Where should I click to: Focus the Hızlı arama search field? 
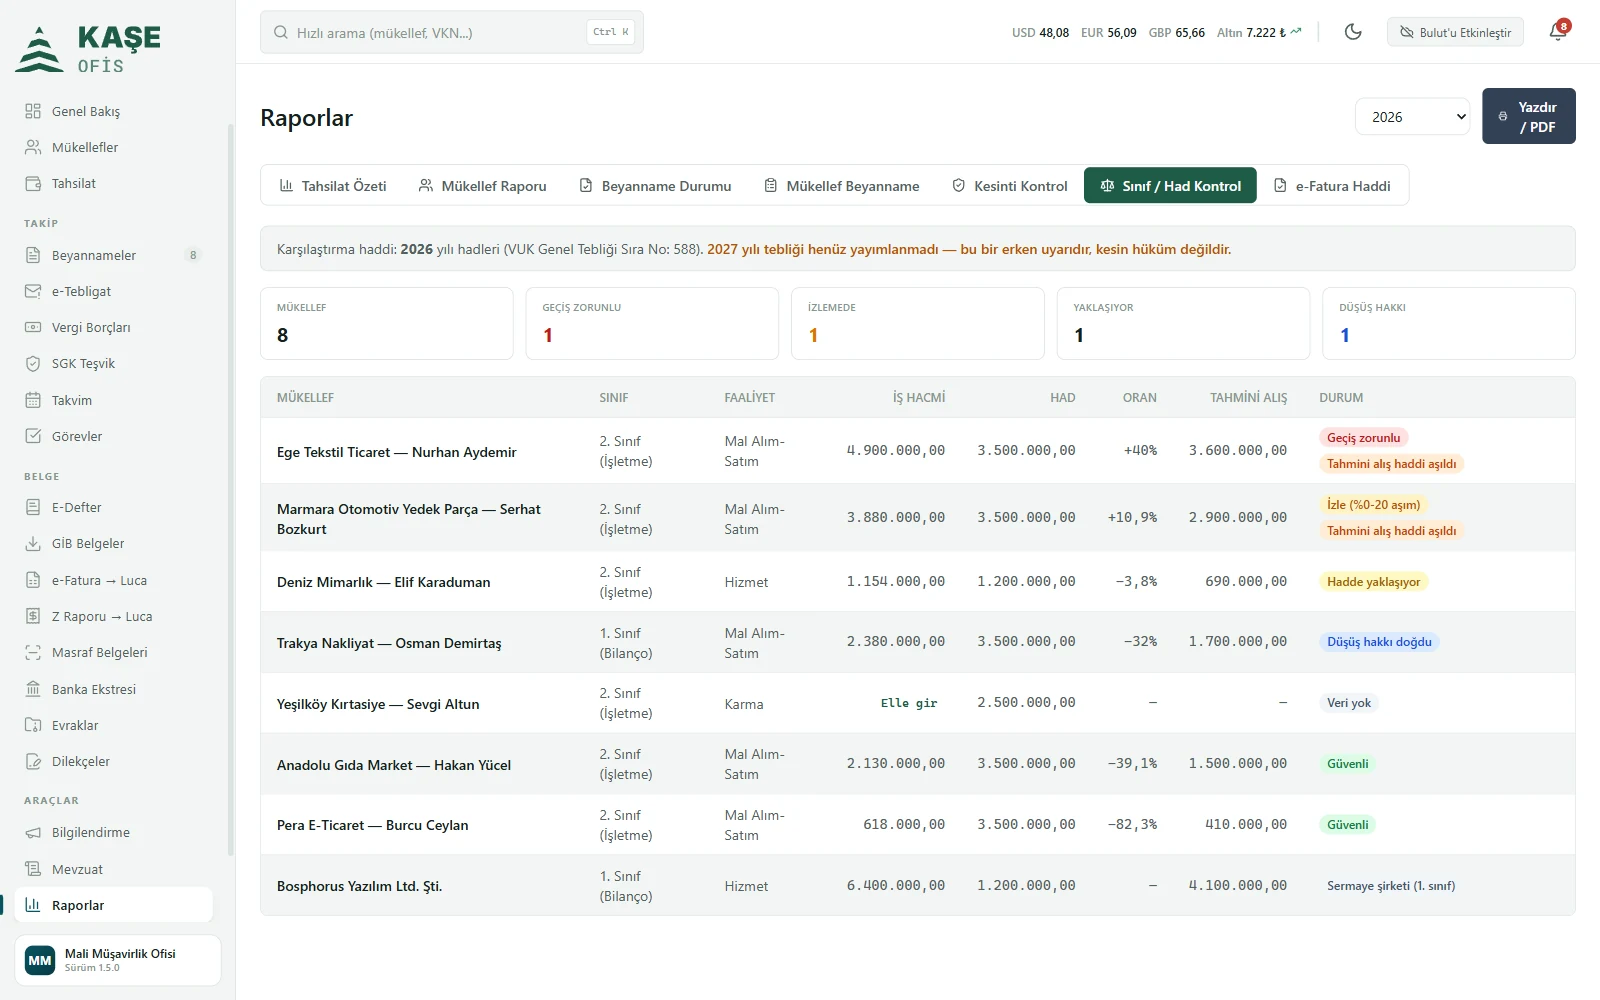click(x=452, y=32)
